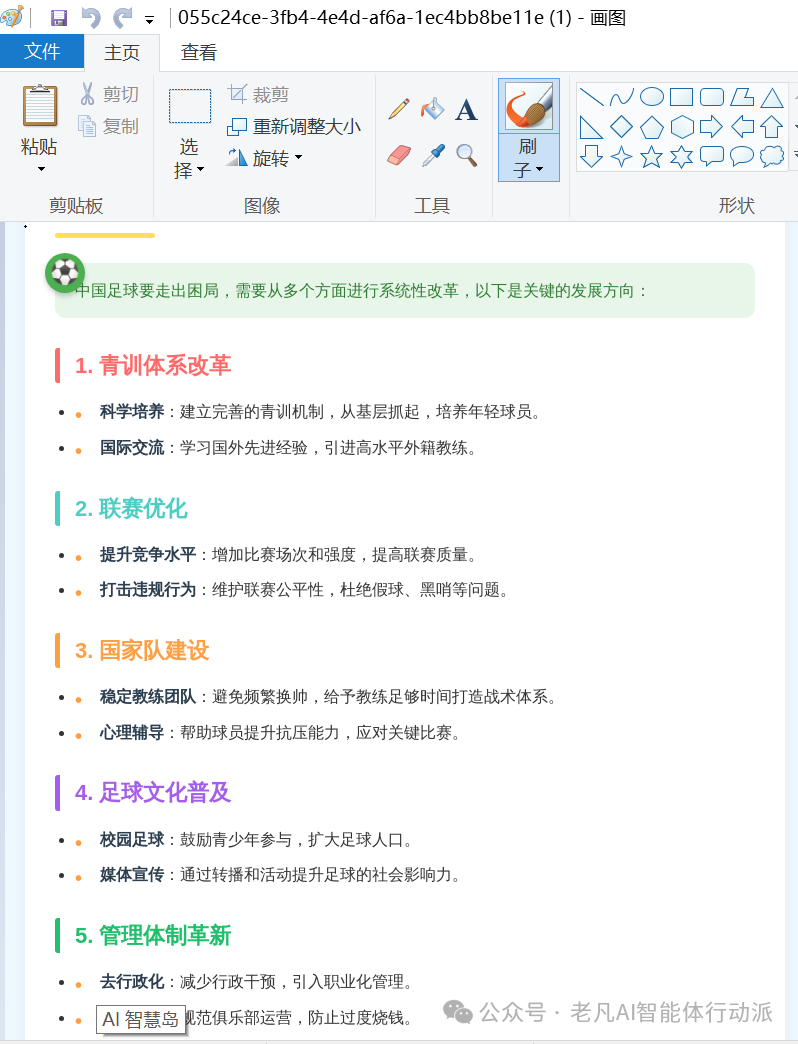Viewport: 798px width, 1044px height.
Task: Choose the Diamond shape
Action: point(622,127)
